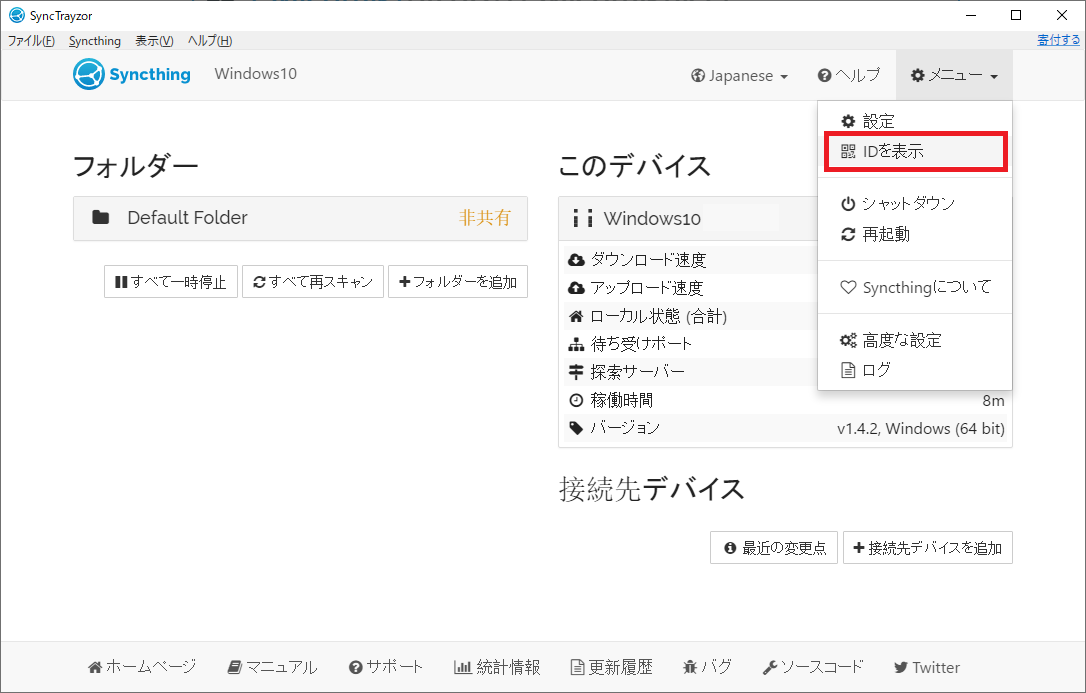Viewport: 1086px width, 693px height.
Task: Open the ヘルプ link in navbar
Action: point(849,75)
